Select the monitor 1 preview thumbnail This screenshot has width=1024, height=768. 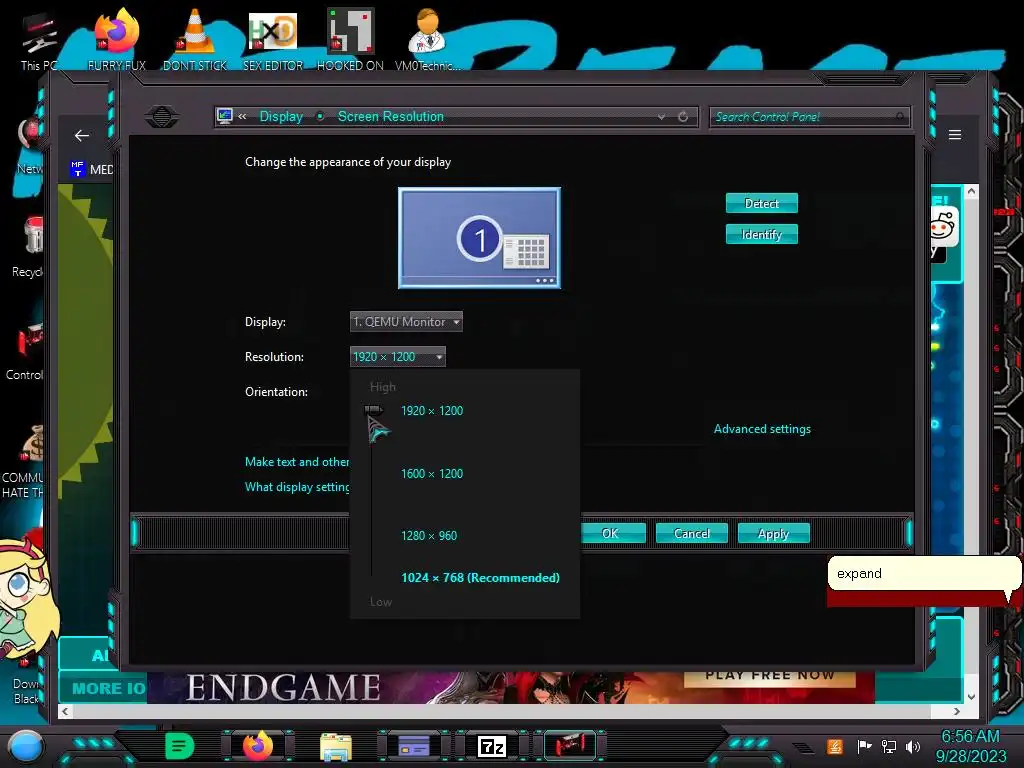(x=479, y=238)
